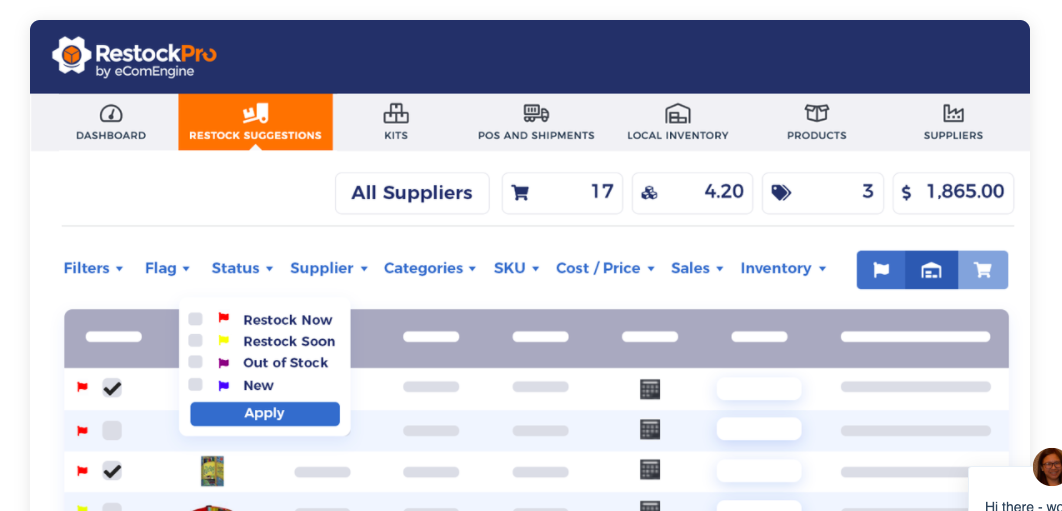
Task: Check the second row's empty checkbox
Action: (x=112, y=430)
